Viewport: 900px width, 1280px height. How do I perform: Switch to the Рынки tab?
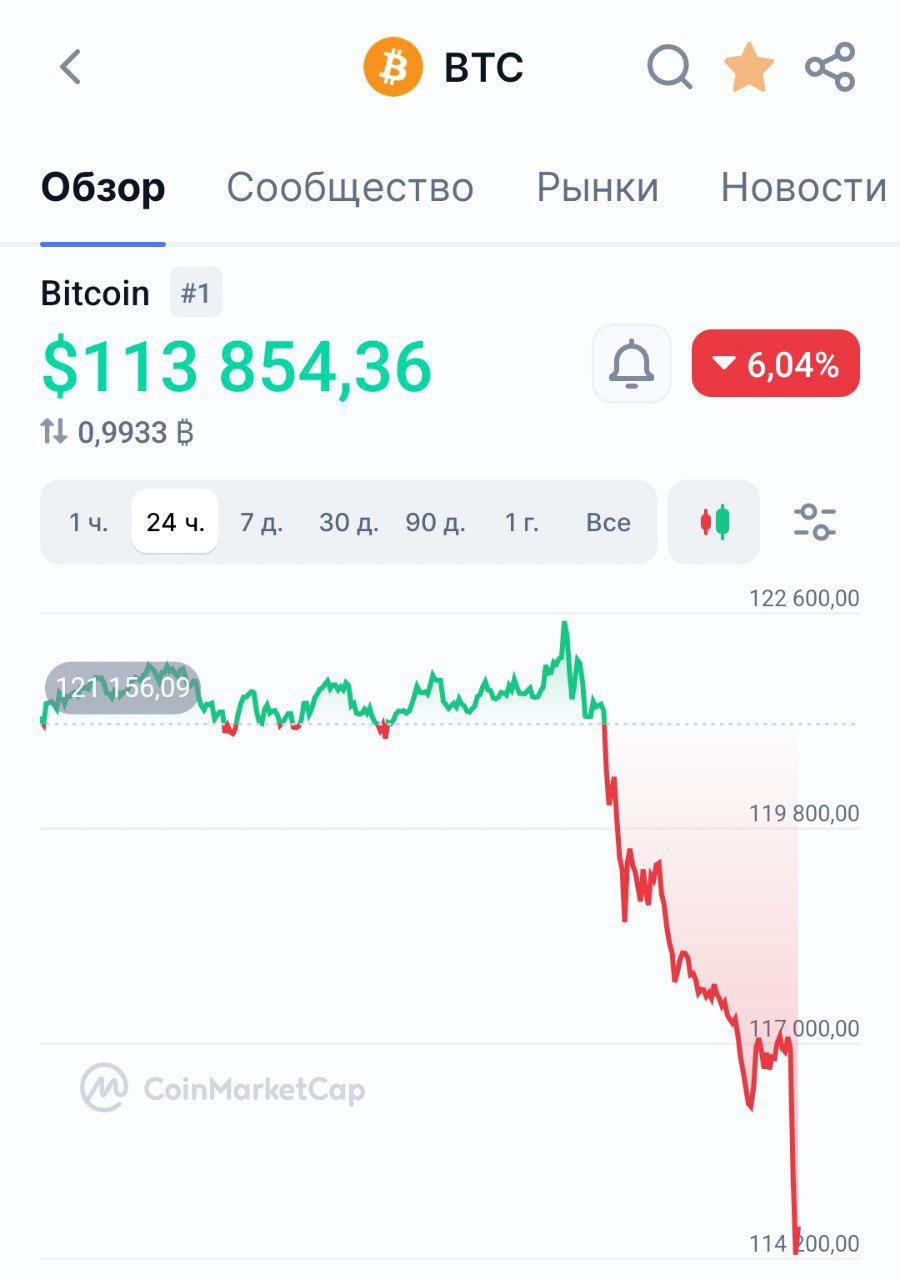coord(598,188)
